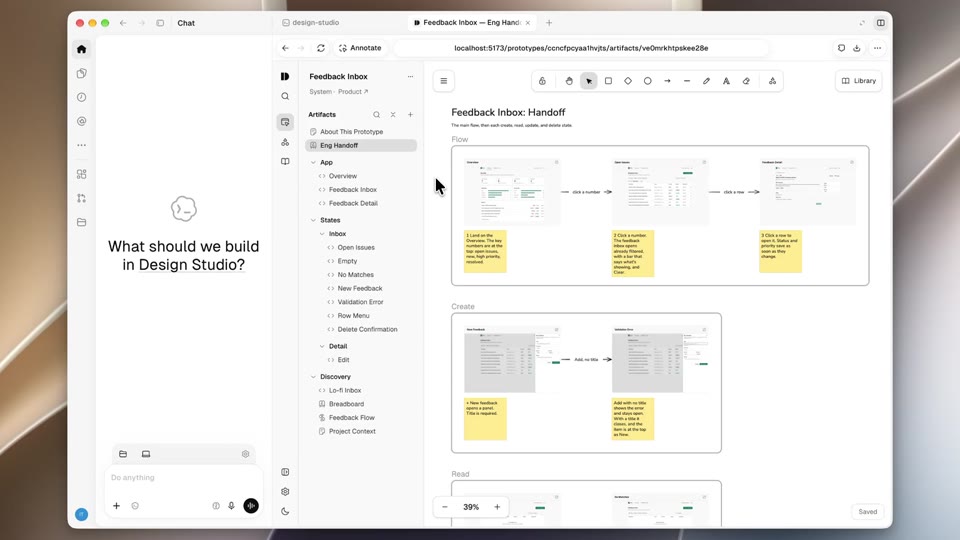Click the localhost address bar
This screenshot has width=960, height=540.
[581, 48]
